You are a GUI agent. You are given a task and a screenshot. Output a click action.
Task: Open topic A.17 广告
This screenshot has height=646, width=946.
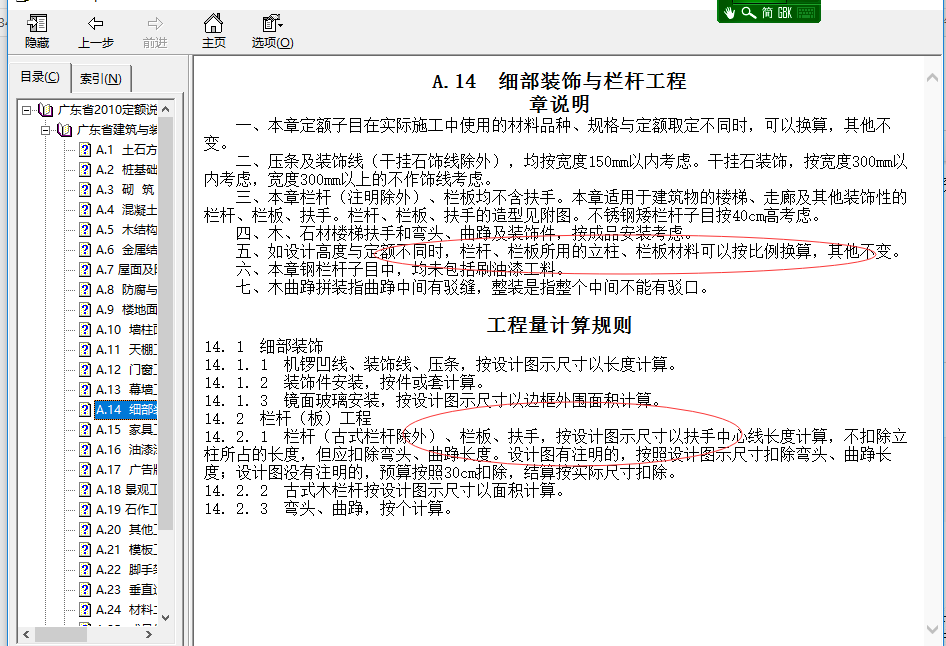[x=126, y=469]
